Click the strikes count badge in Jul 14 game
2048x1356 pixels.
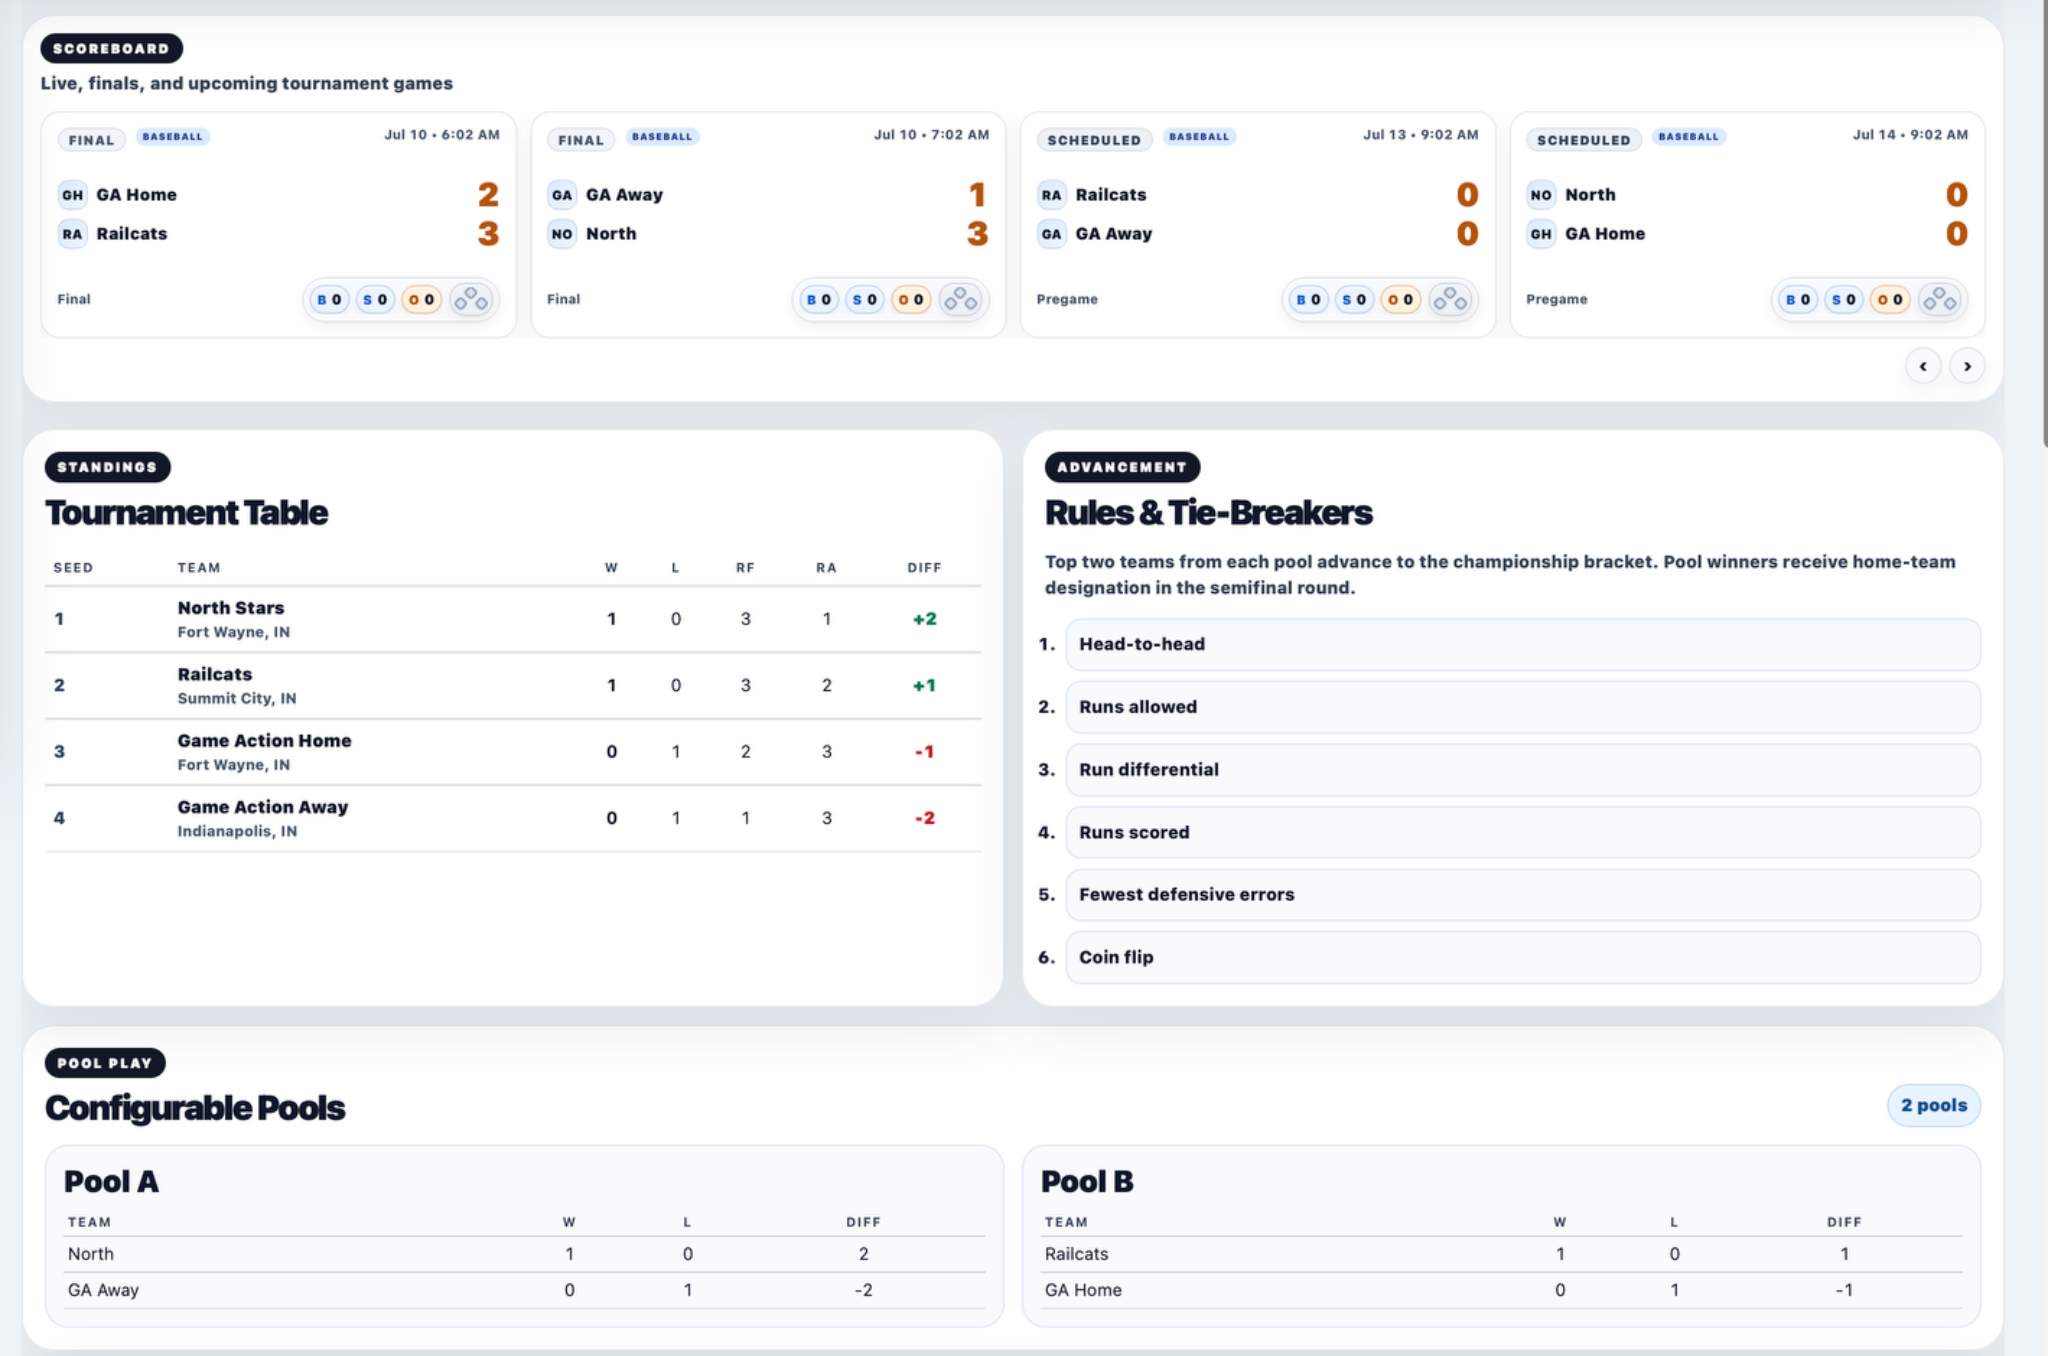[x=1844, y=299]
